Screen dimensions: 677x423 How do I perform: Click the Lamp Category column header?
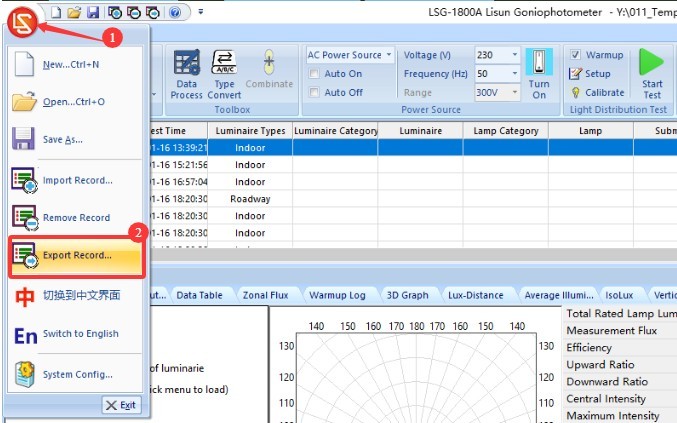point(506,131)
